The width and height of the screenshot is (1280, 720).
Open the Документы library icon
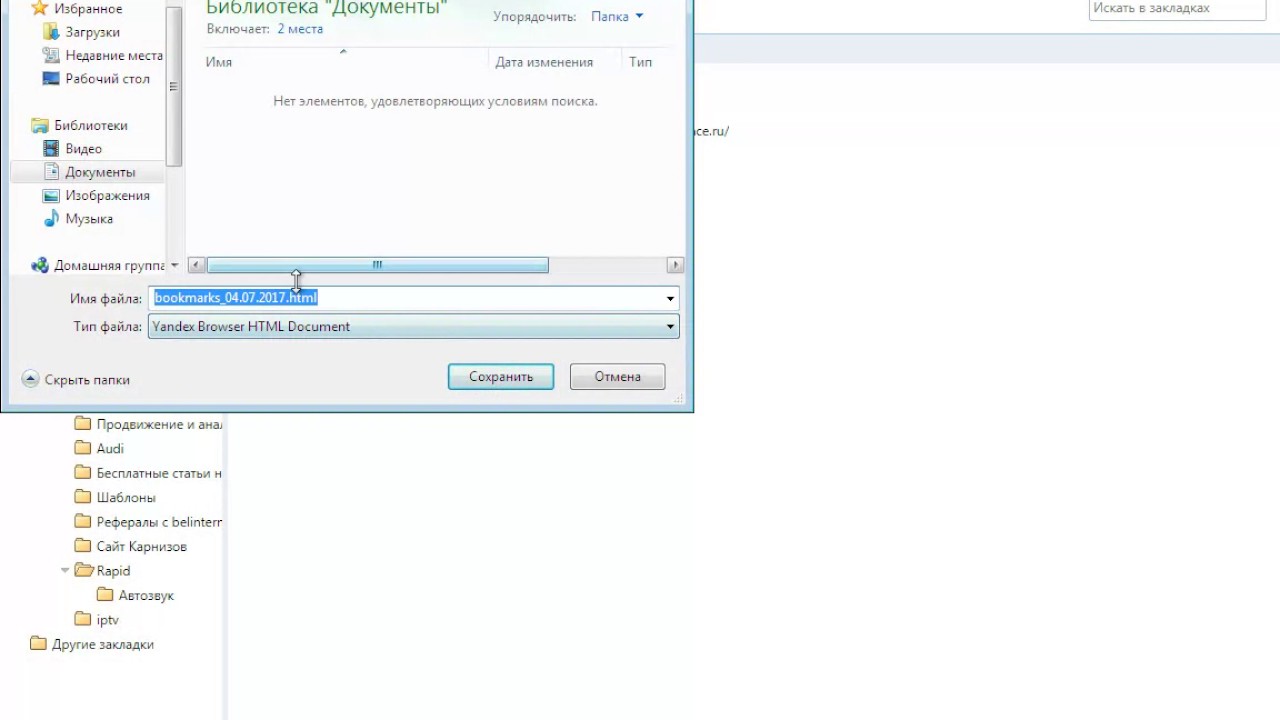click(x=51, y=172)
